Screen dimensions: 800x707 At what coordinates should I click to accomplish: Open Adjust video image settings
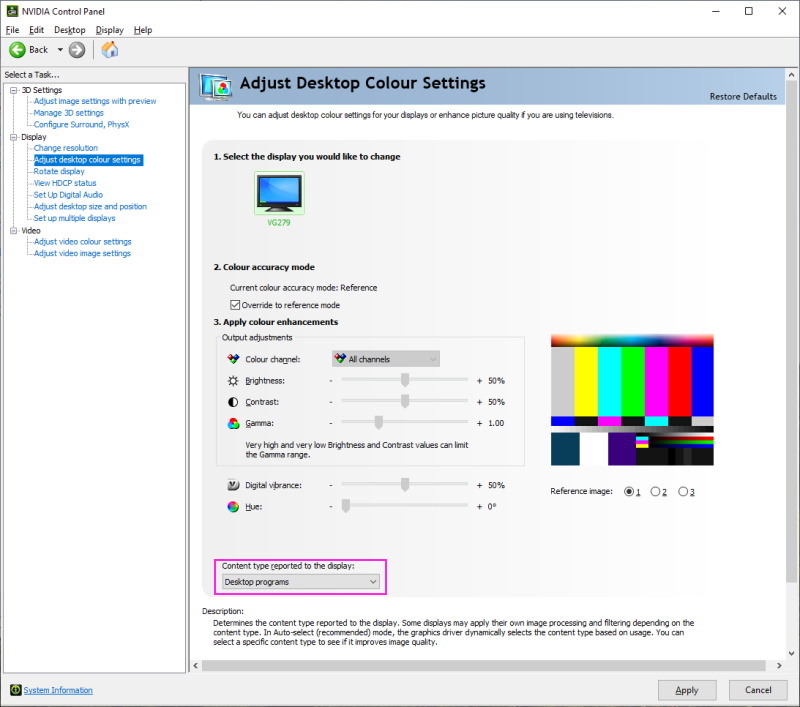(x=82, y=254)
